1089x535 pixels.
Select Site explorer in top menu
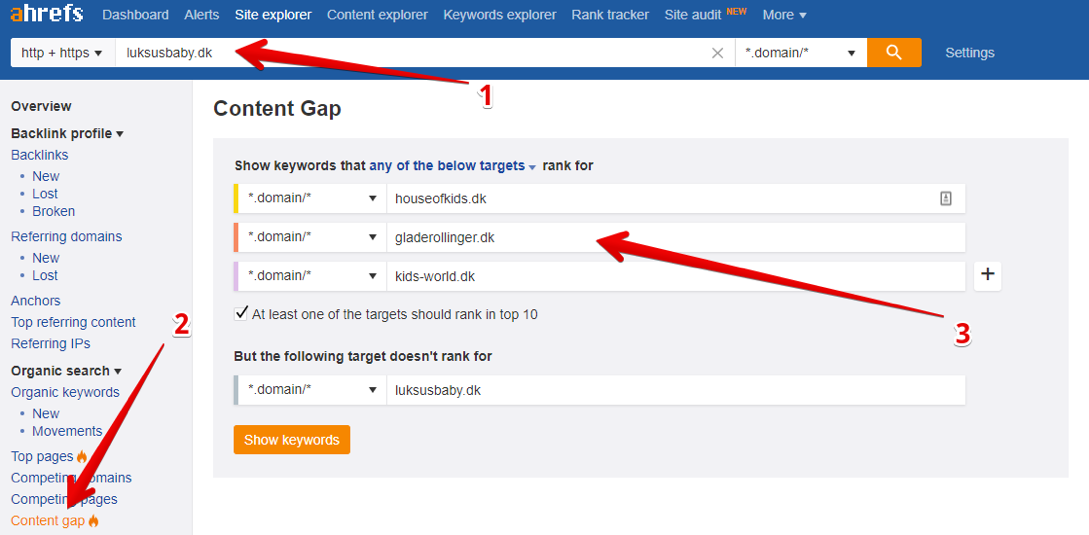pos(273,15)
